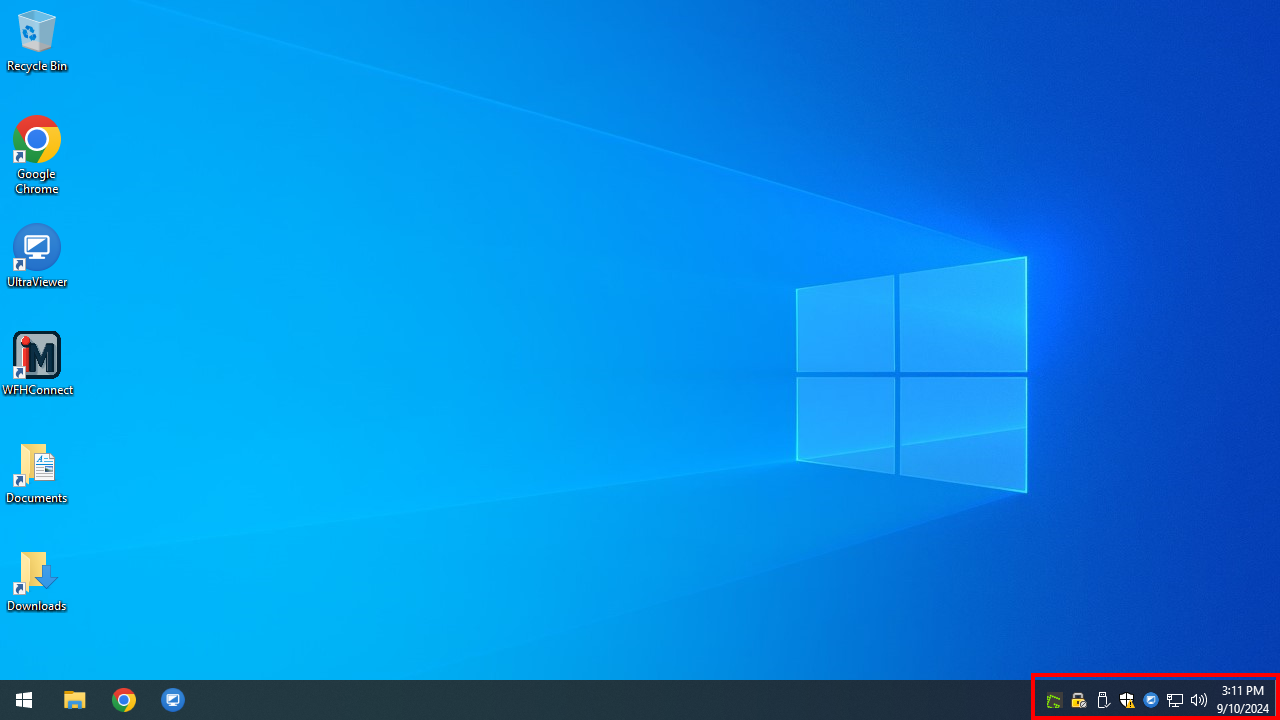Click the Safely Remove Hardware USB icon
1280x720 pixels.
(x=1103, y=700)
